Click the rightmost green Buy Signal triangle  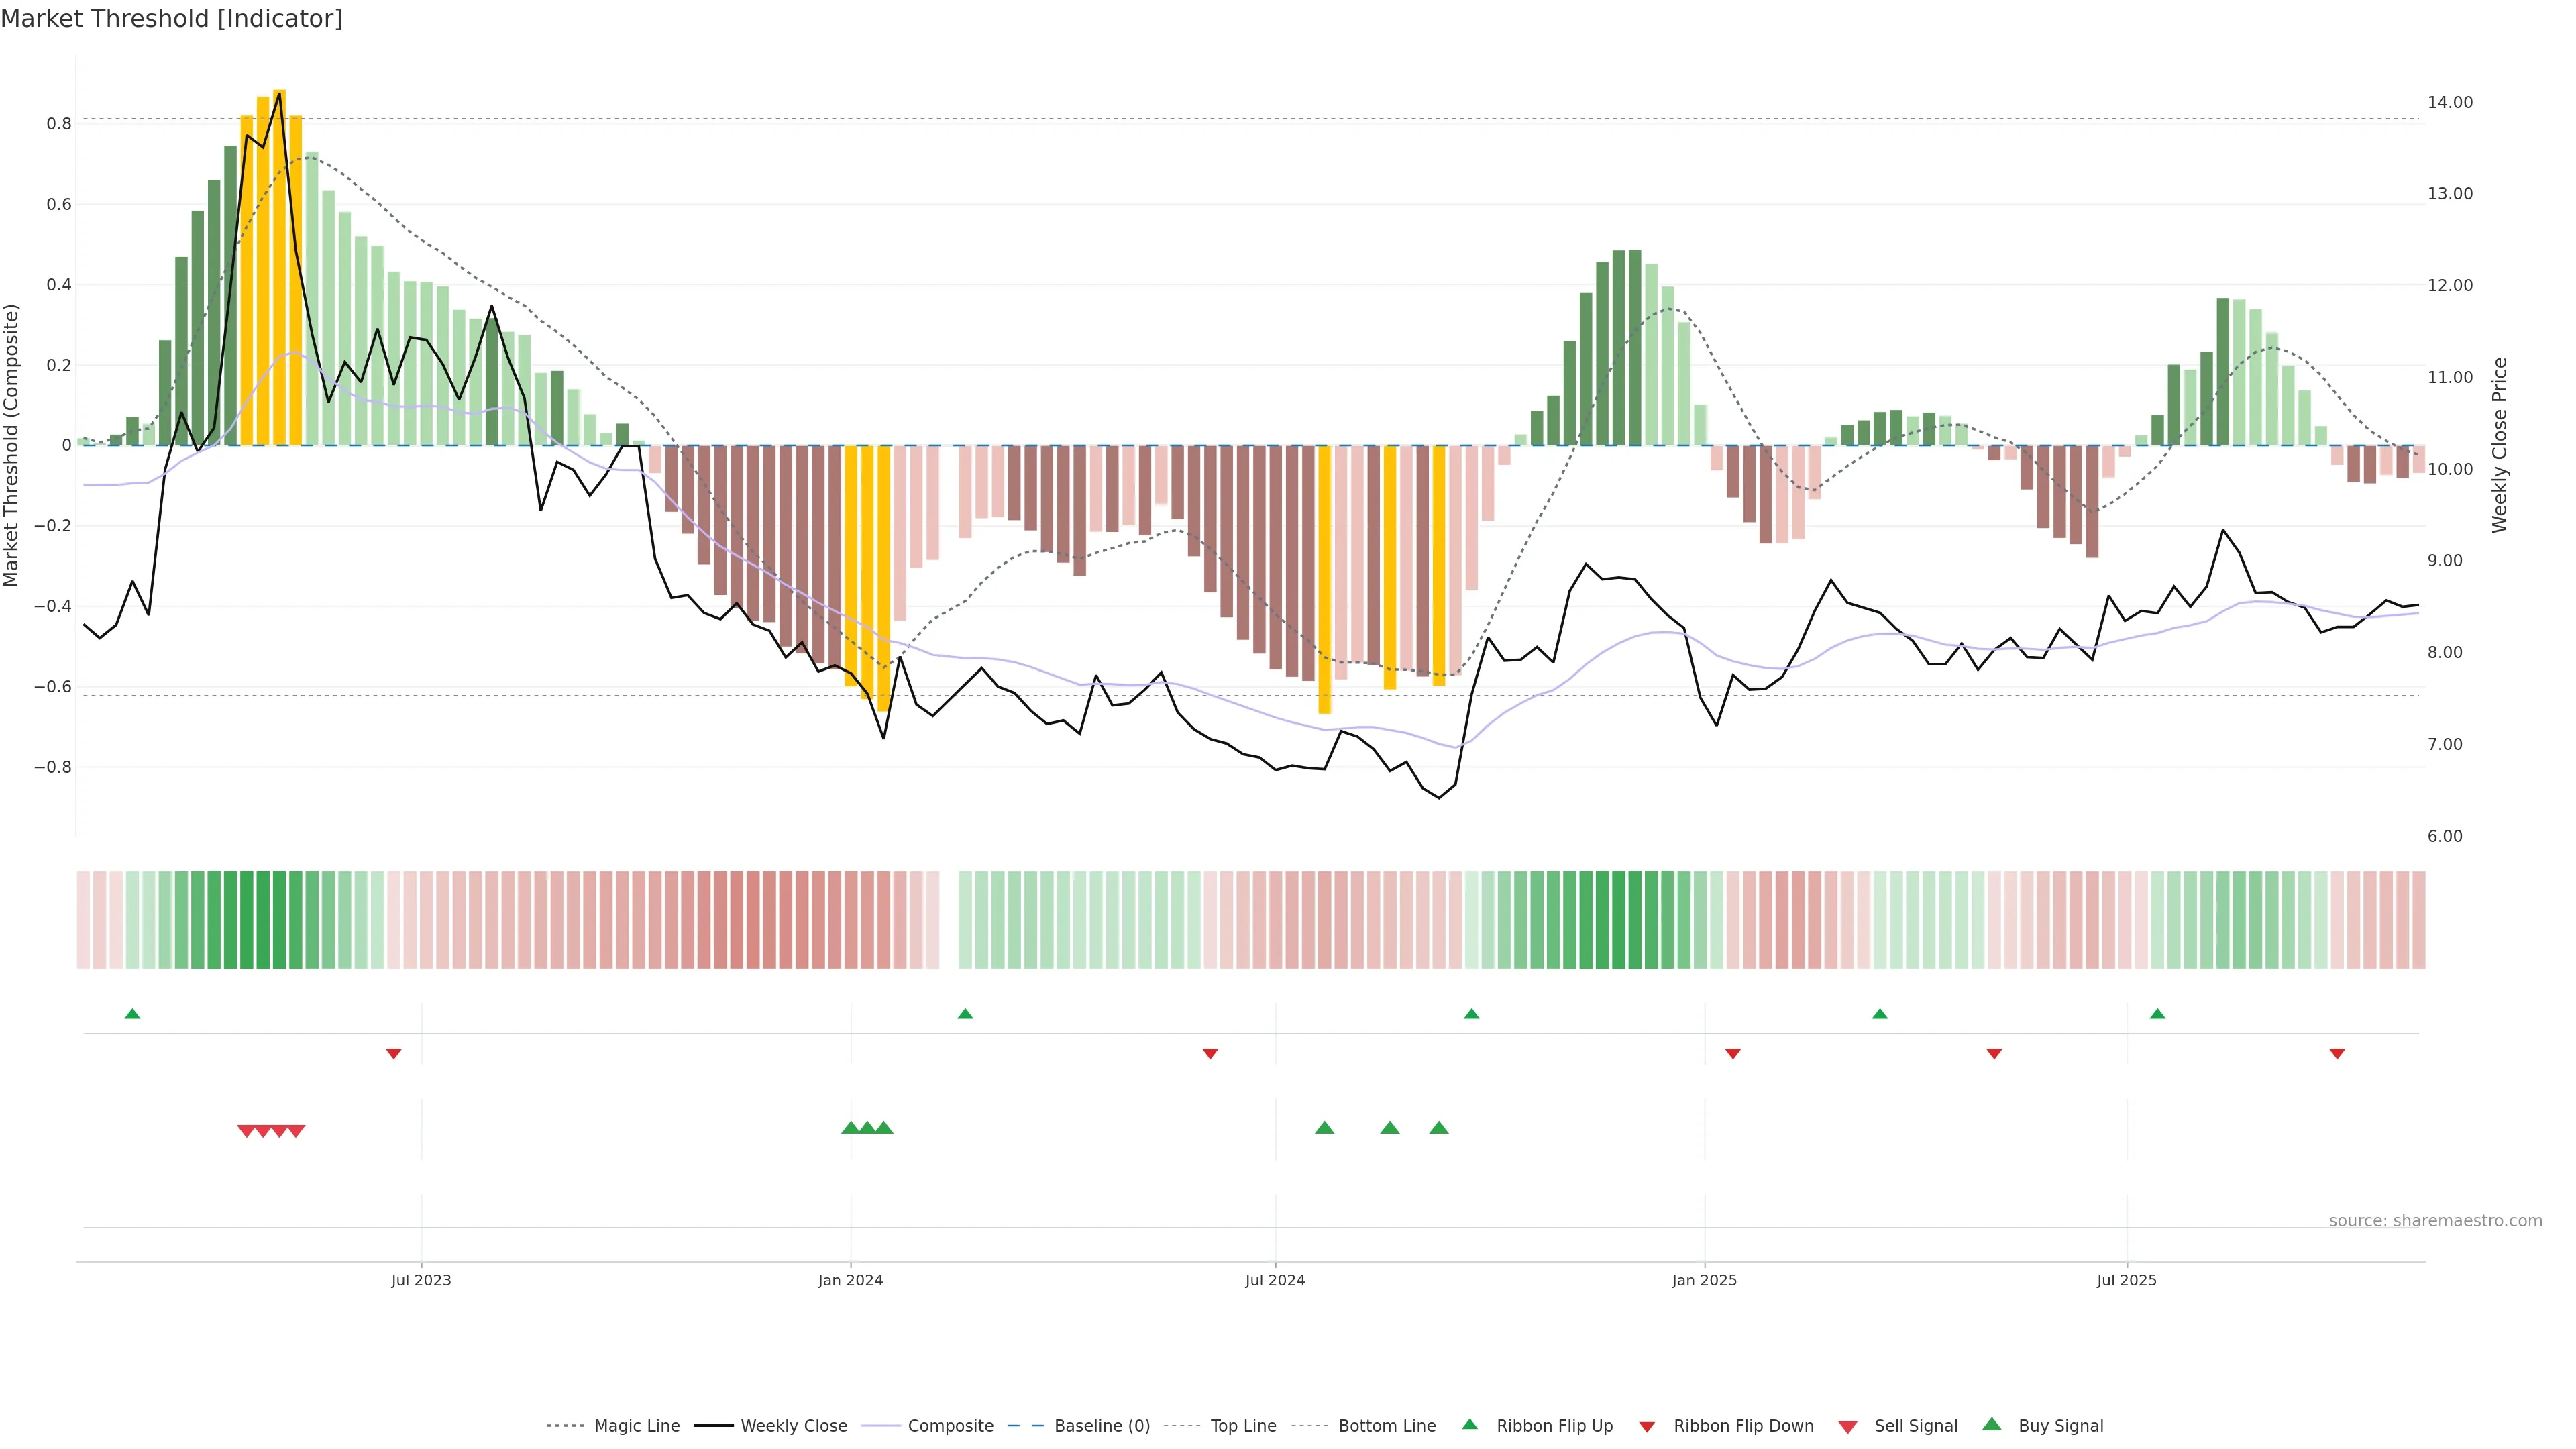click(1439, 1128)
